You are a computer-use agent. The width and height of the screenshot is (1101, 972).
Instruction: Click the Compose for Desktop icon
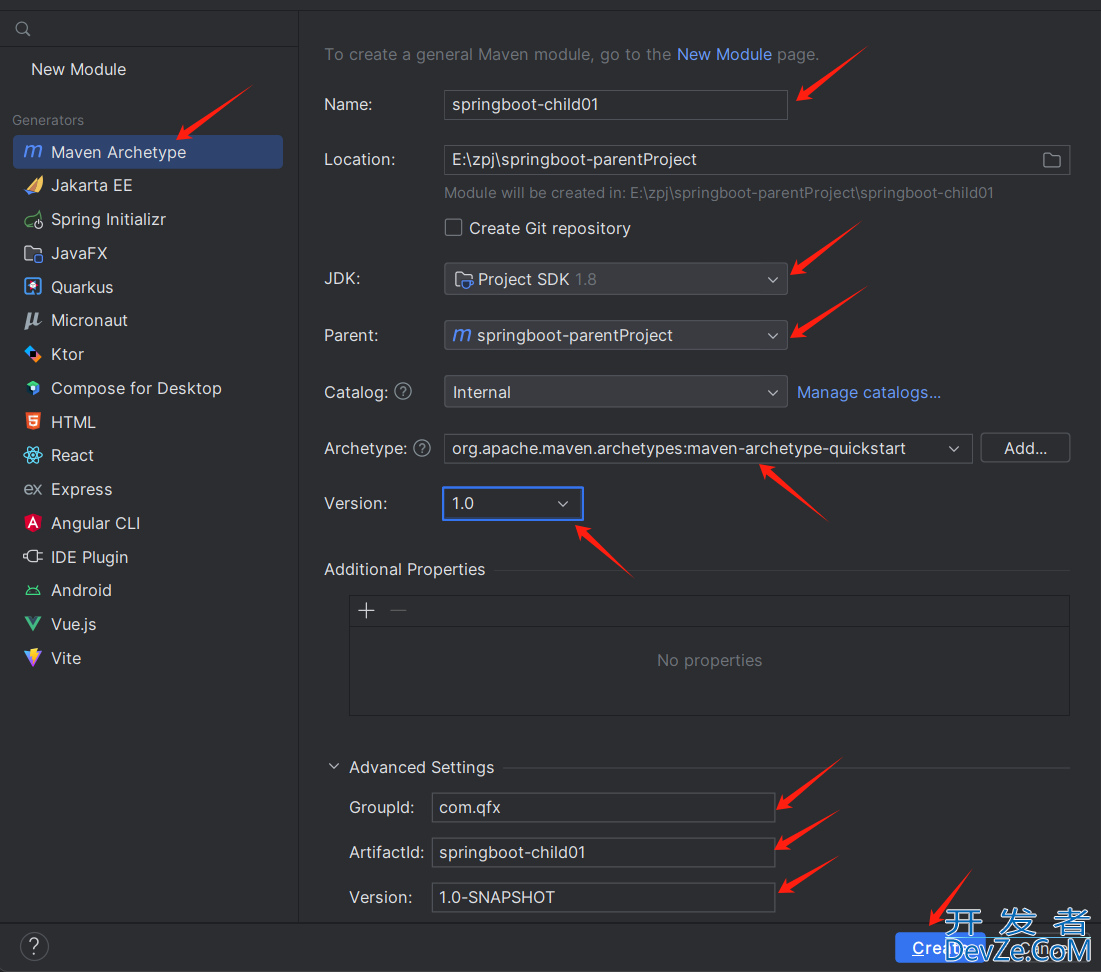coord(33,388)
